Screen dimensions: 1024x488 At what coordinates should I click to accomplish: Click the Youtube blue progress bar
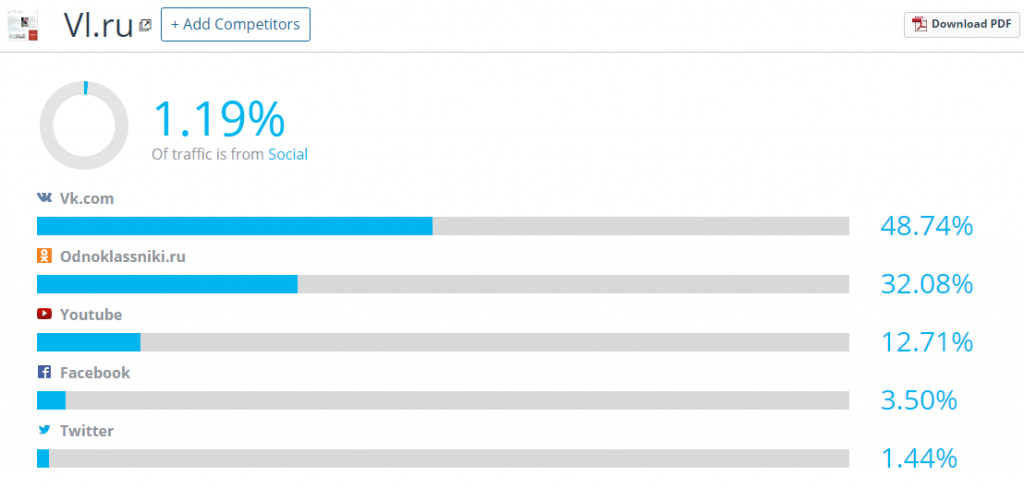pyautogui.click(x=89, y=342)
